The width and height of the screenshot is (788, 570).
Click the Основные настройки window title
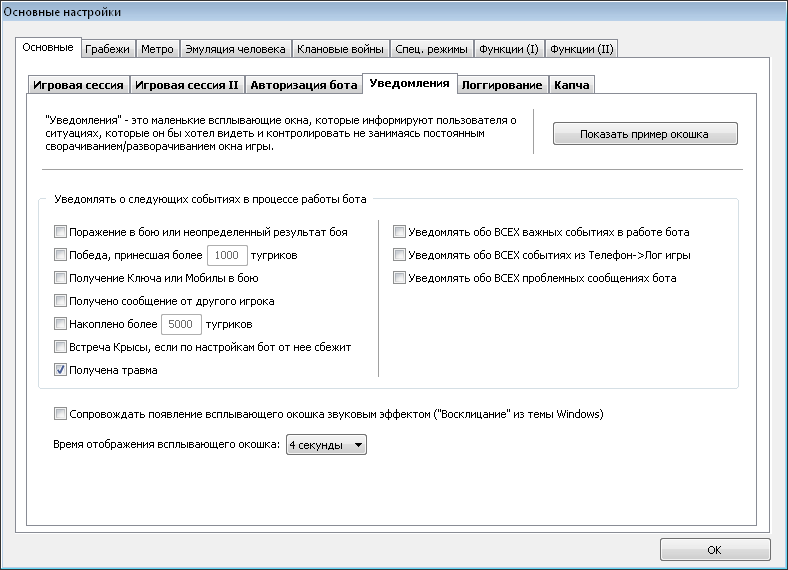coord(62,12)
